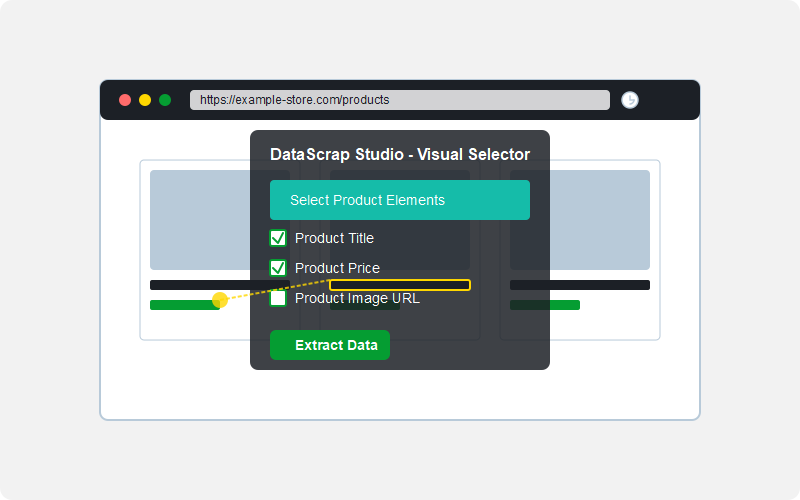
Task: Click the Product Image URL label text
Action: click(357, 298)
